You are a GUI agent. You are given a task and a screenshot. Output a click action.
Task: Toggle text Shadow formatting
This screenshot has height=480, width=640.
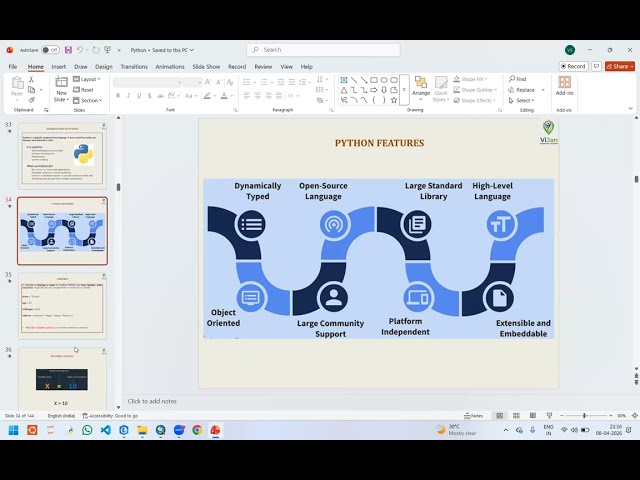click(150, 96)
